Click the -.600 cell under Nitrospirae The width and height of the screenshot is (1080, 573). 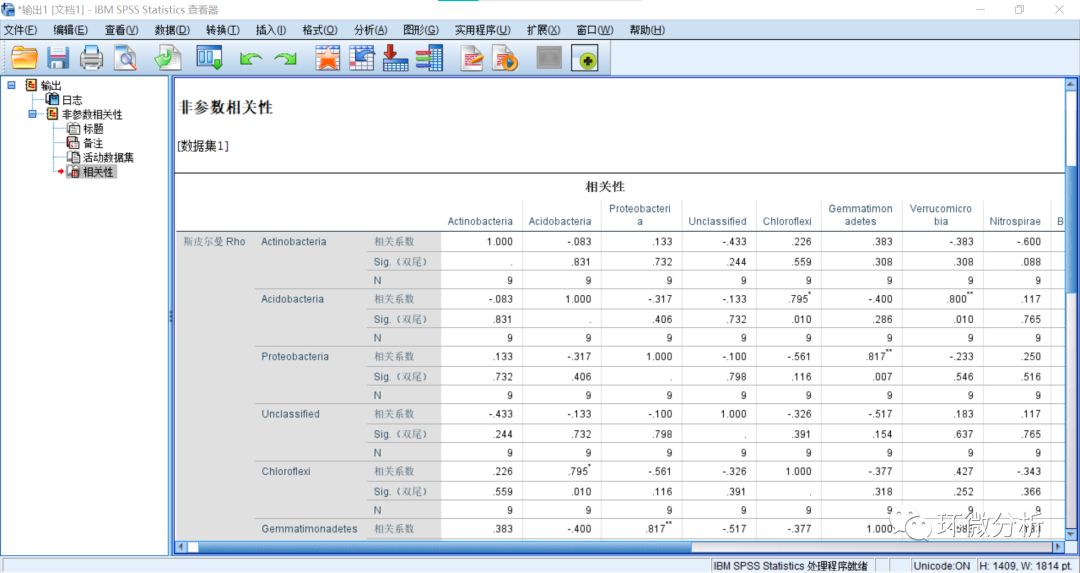1028,242
